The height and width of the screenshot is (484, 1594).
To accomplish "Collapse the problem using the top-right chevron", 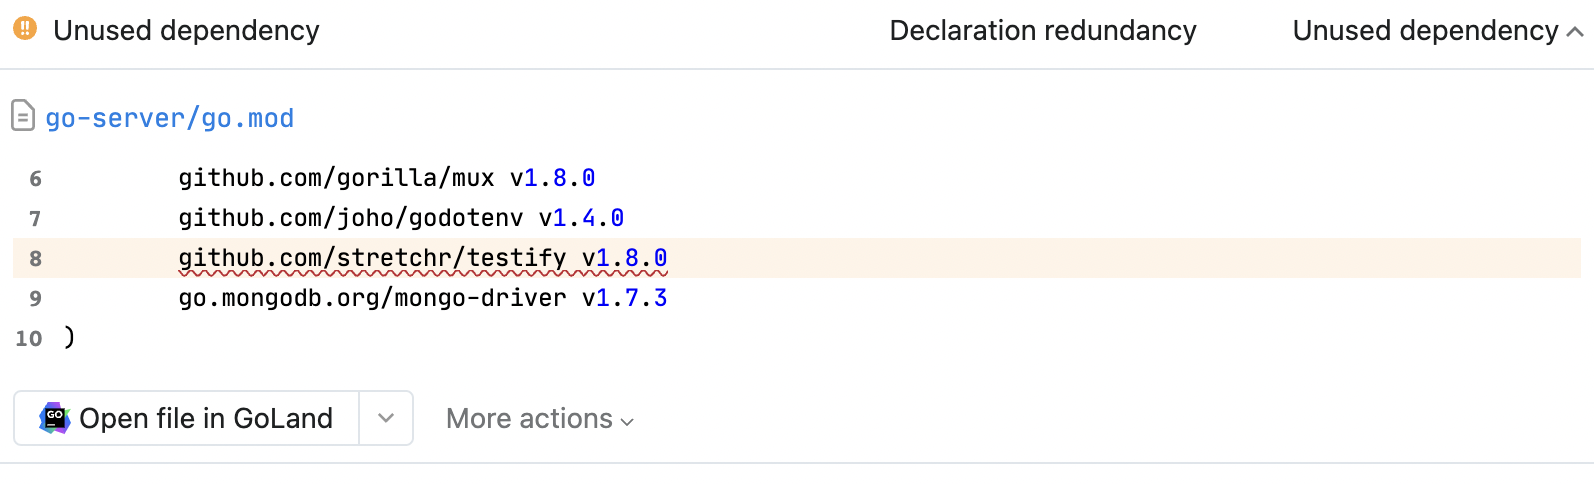I will (x=1575, y=32).
